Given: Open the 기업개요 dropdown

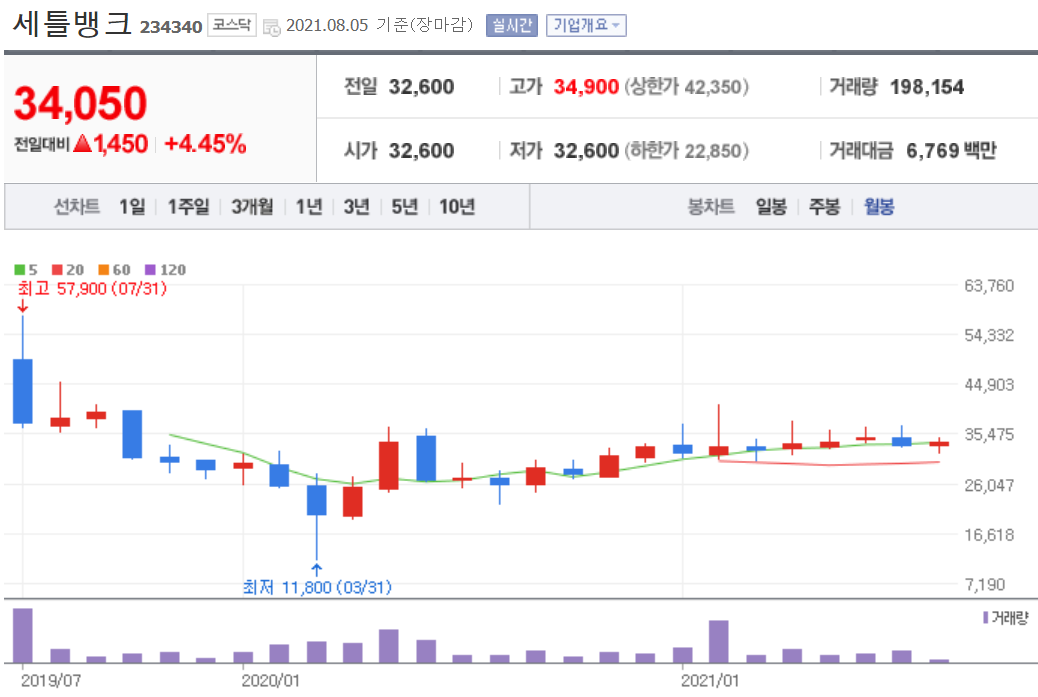Looking at the screenshot, I should point(587,25).
